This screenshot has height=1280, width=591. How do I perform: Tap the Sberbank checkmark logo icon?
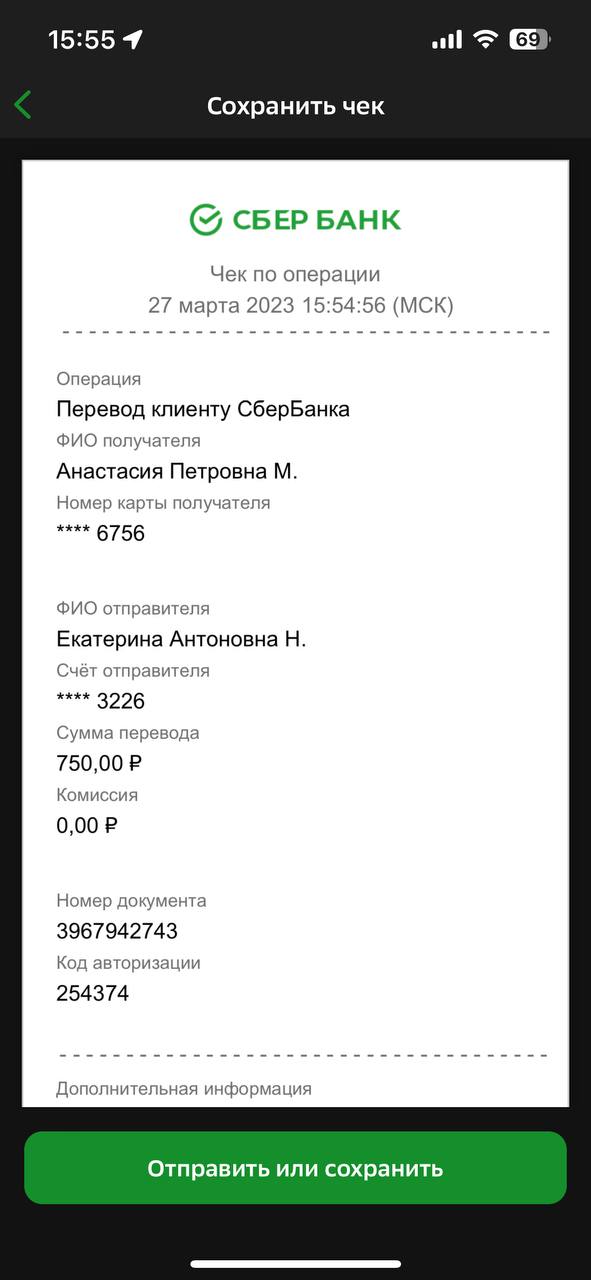pos(206,220)
